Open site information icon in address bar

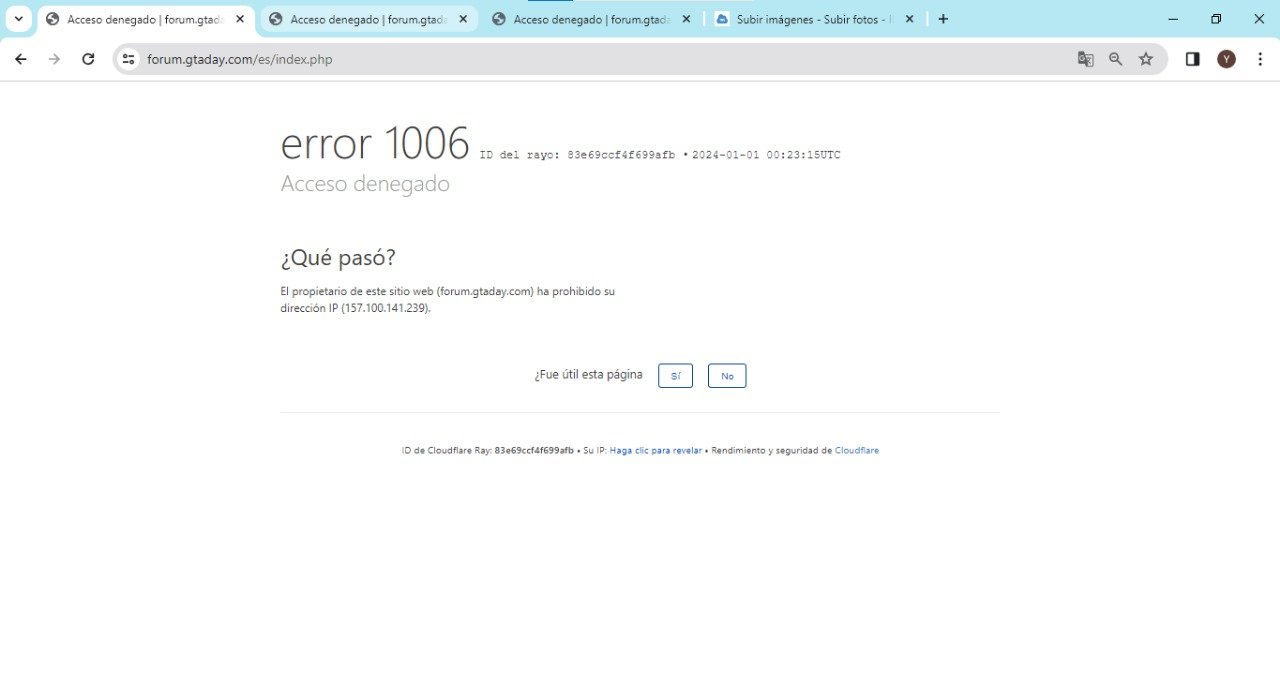pyautogui.click(x=128, y=59)
